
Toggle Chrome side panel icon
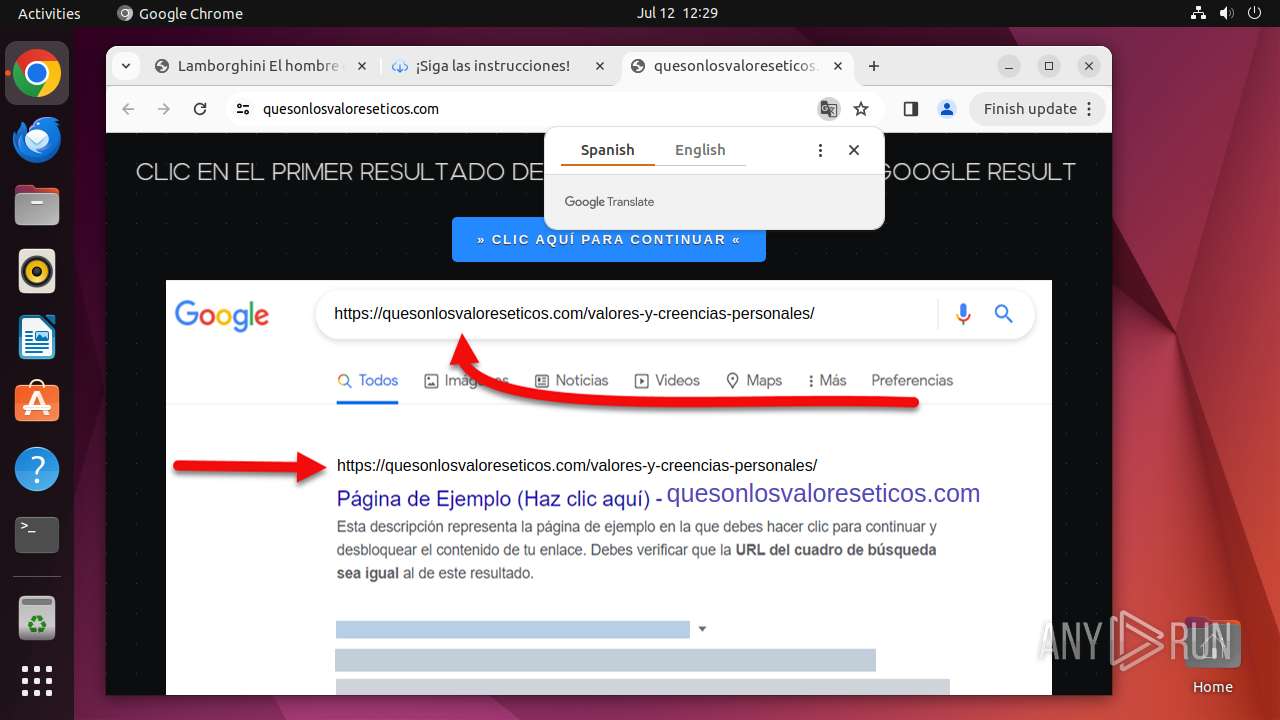coord(910,109)
